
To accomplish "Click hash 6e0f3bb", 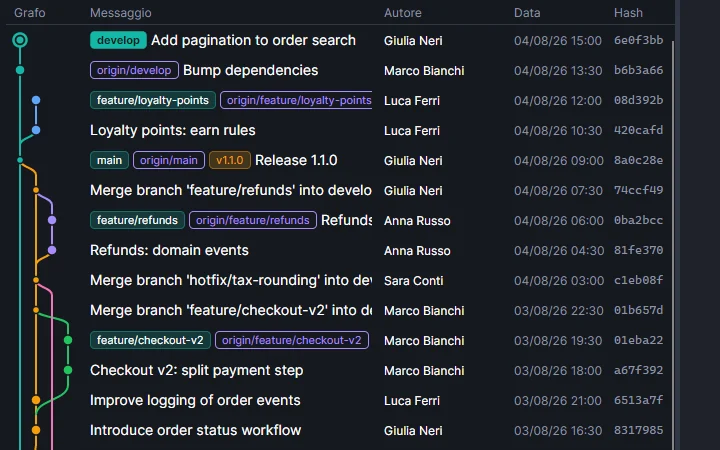I will [638, 40].
